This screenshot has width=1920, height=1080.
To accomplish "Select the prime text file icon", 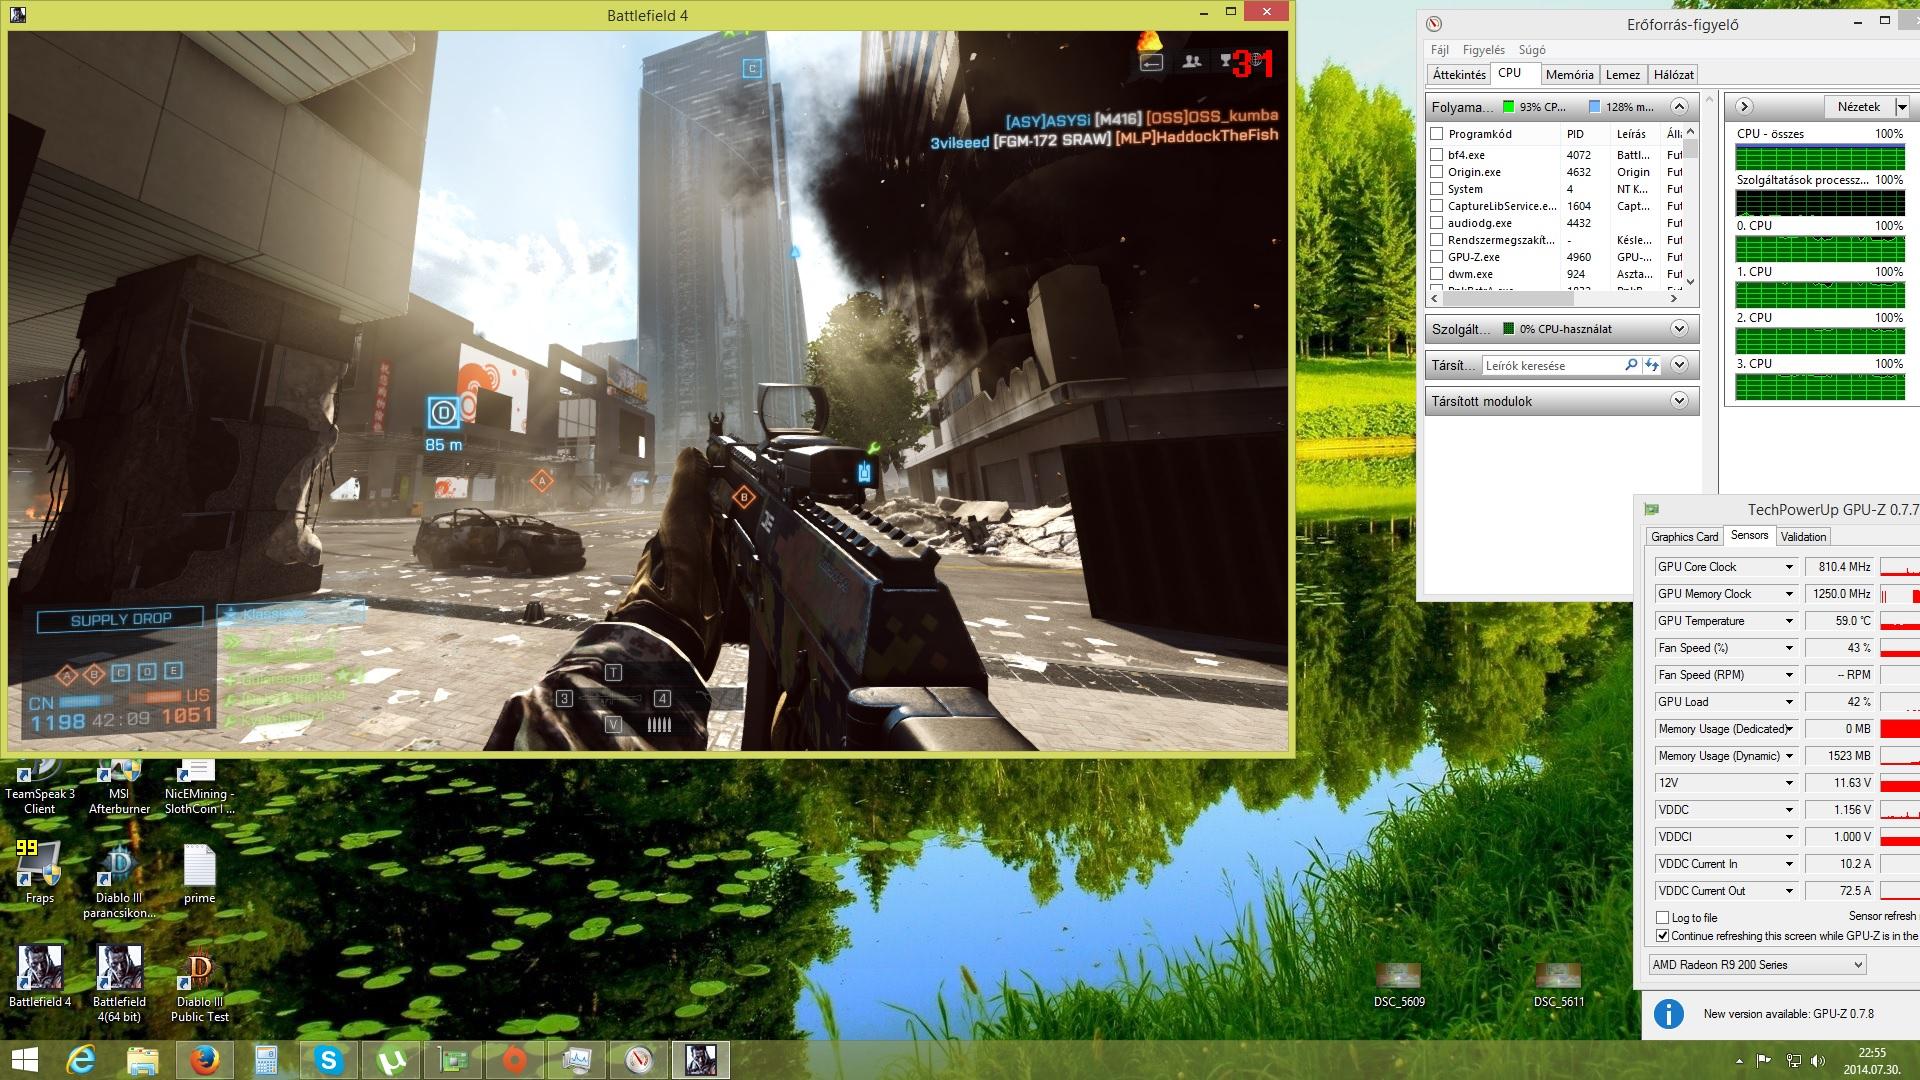I will point(199,874).
